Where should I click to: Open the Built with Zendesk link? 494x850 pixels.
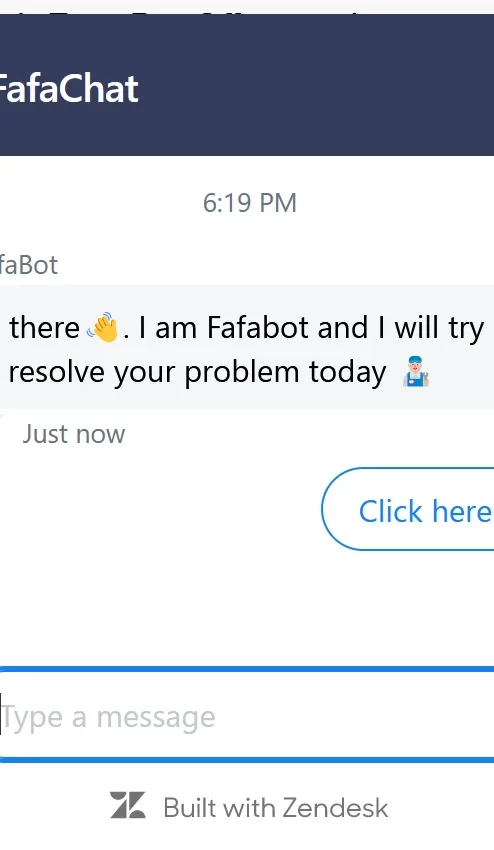(x=249, y=808)
